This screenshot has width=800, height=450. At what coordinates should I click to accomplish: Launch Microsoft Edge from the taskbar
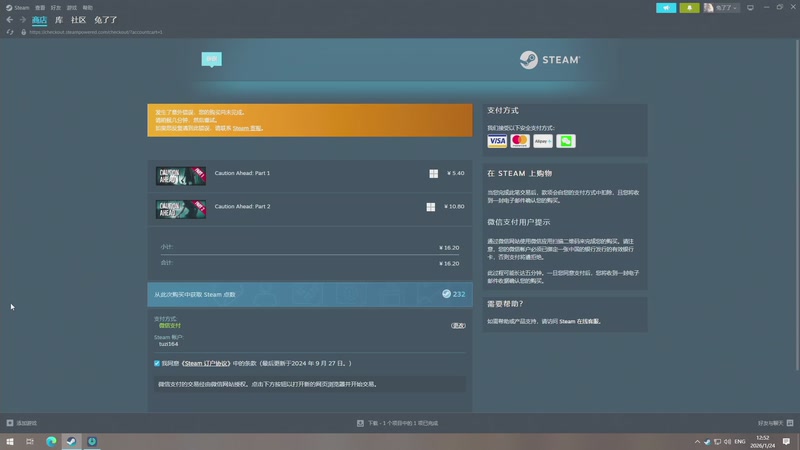(x=51, y=441)
